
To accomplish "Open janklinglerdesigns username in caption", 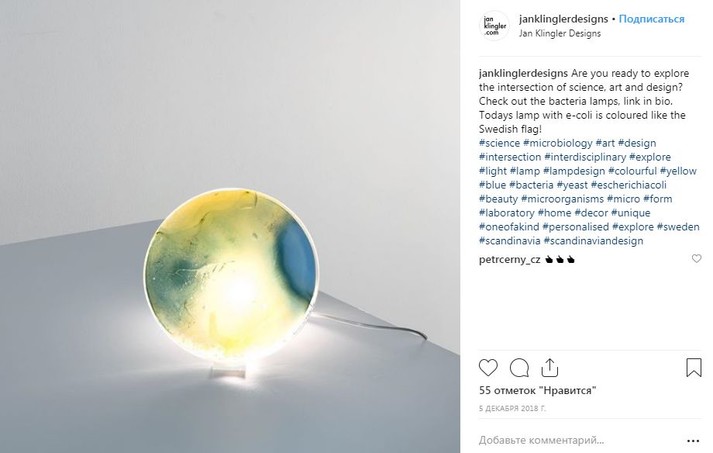I will point(523,74).
